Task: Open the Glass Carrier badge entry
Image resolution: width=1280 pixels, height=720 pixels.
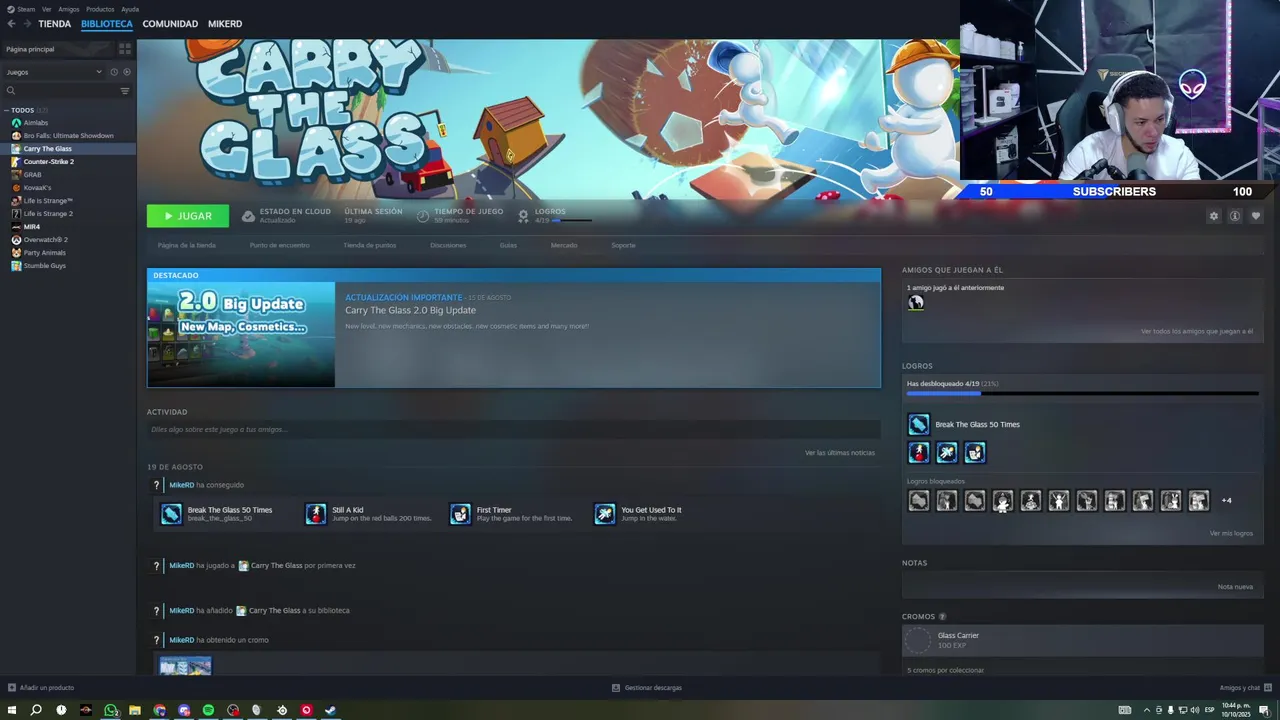Action: point(1082,641)
